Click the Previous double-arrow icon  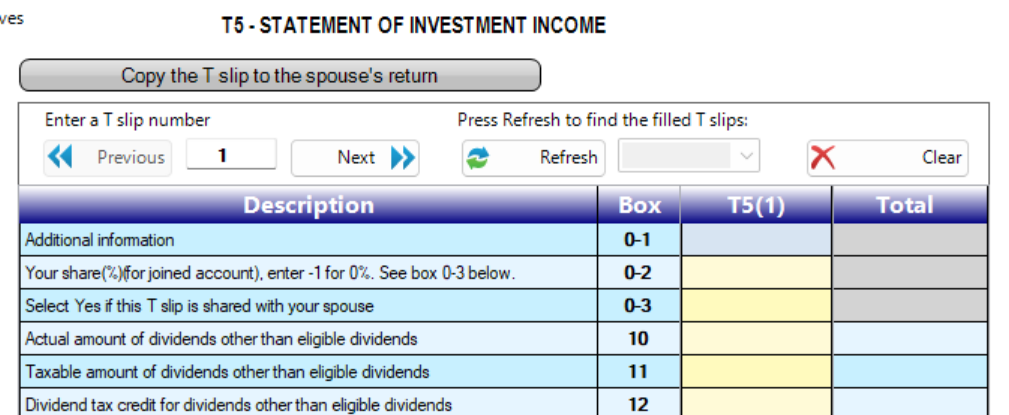[60, 158]
